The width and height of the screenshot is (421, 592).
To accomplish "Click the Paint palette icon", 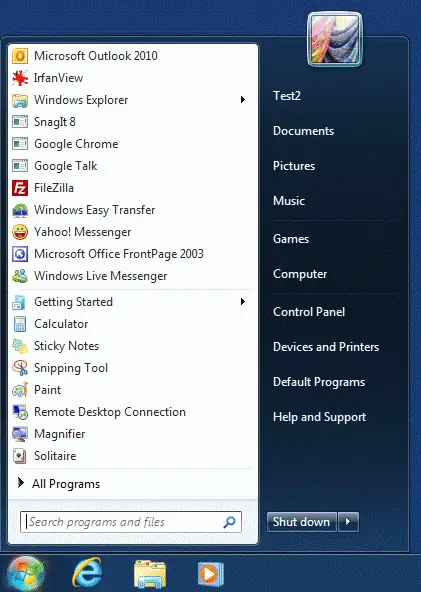I will coord(20,390).
